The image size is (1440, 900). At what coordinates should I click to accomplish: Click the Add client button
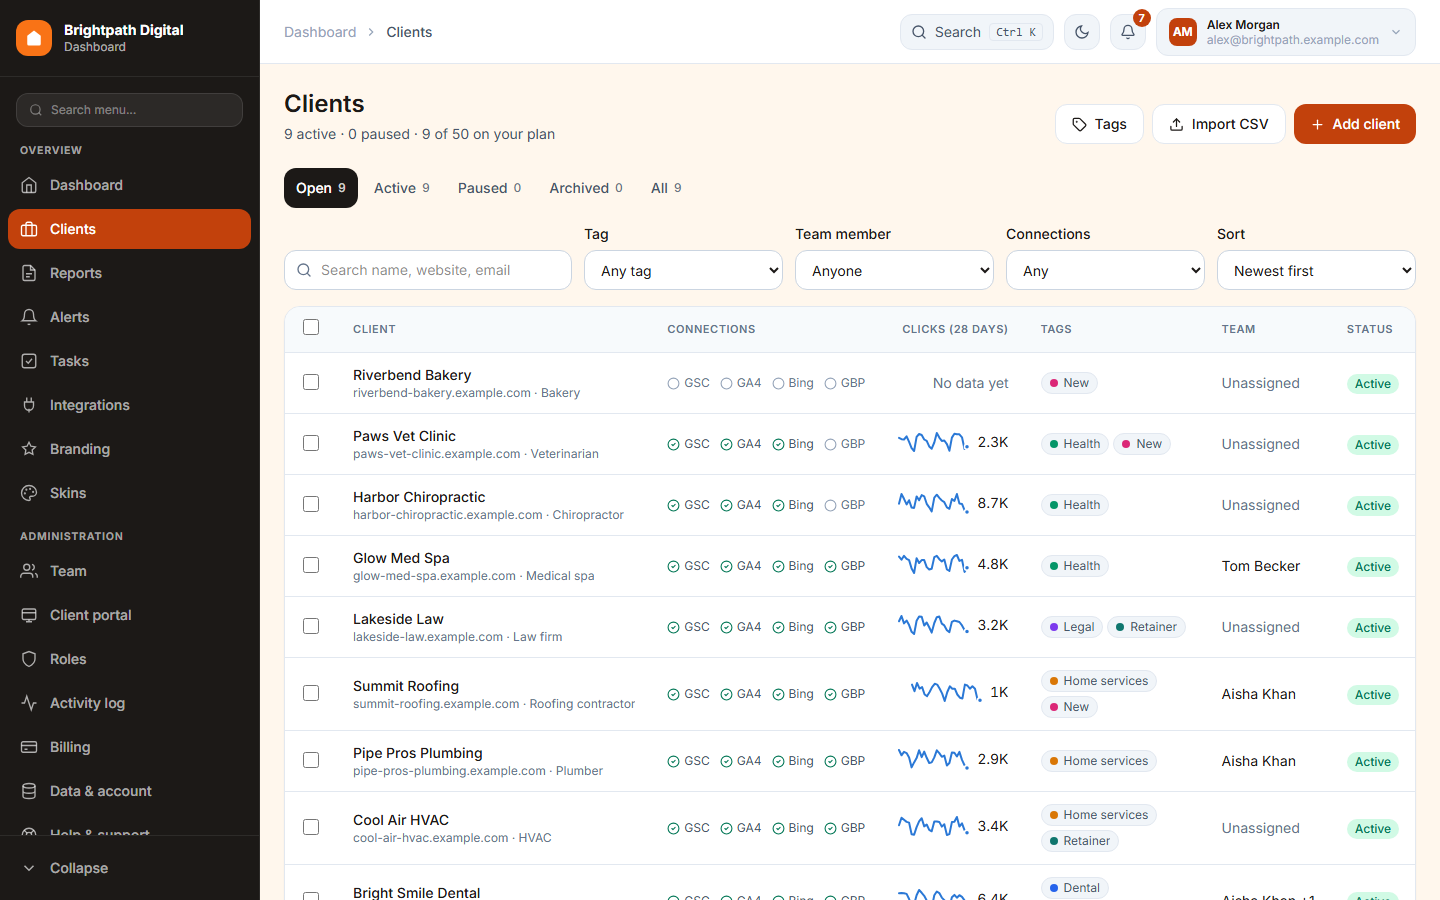(x=1355, y=124)
